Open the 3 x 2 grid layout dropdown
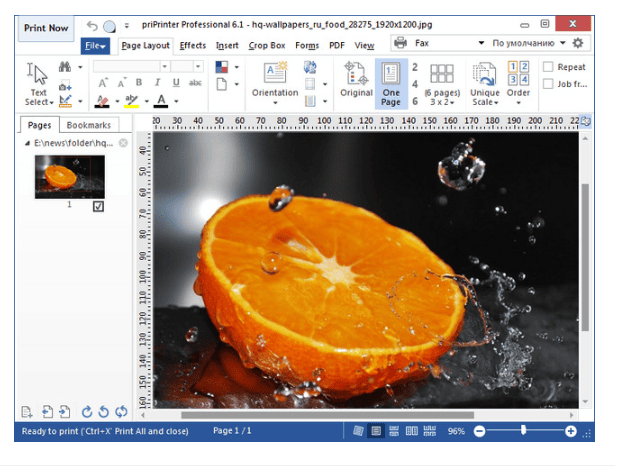 click(x=442, y=84)
